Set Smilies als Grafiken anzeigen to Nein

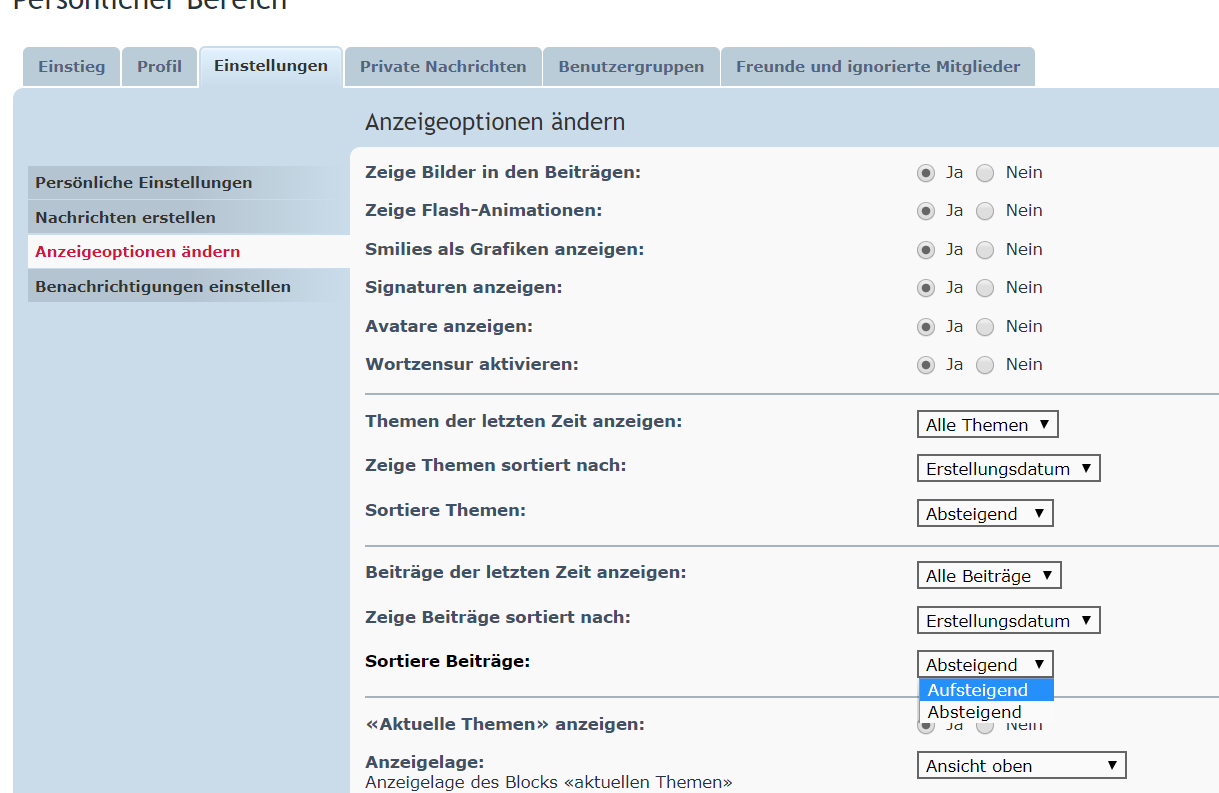click(x=985, y=250)
